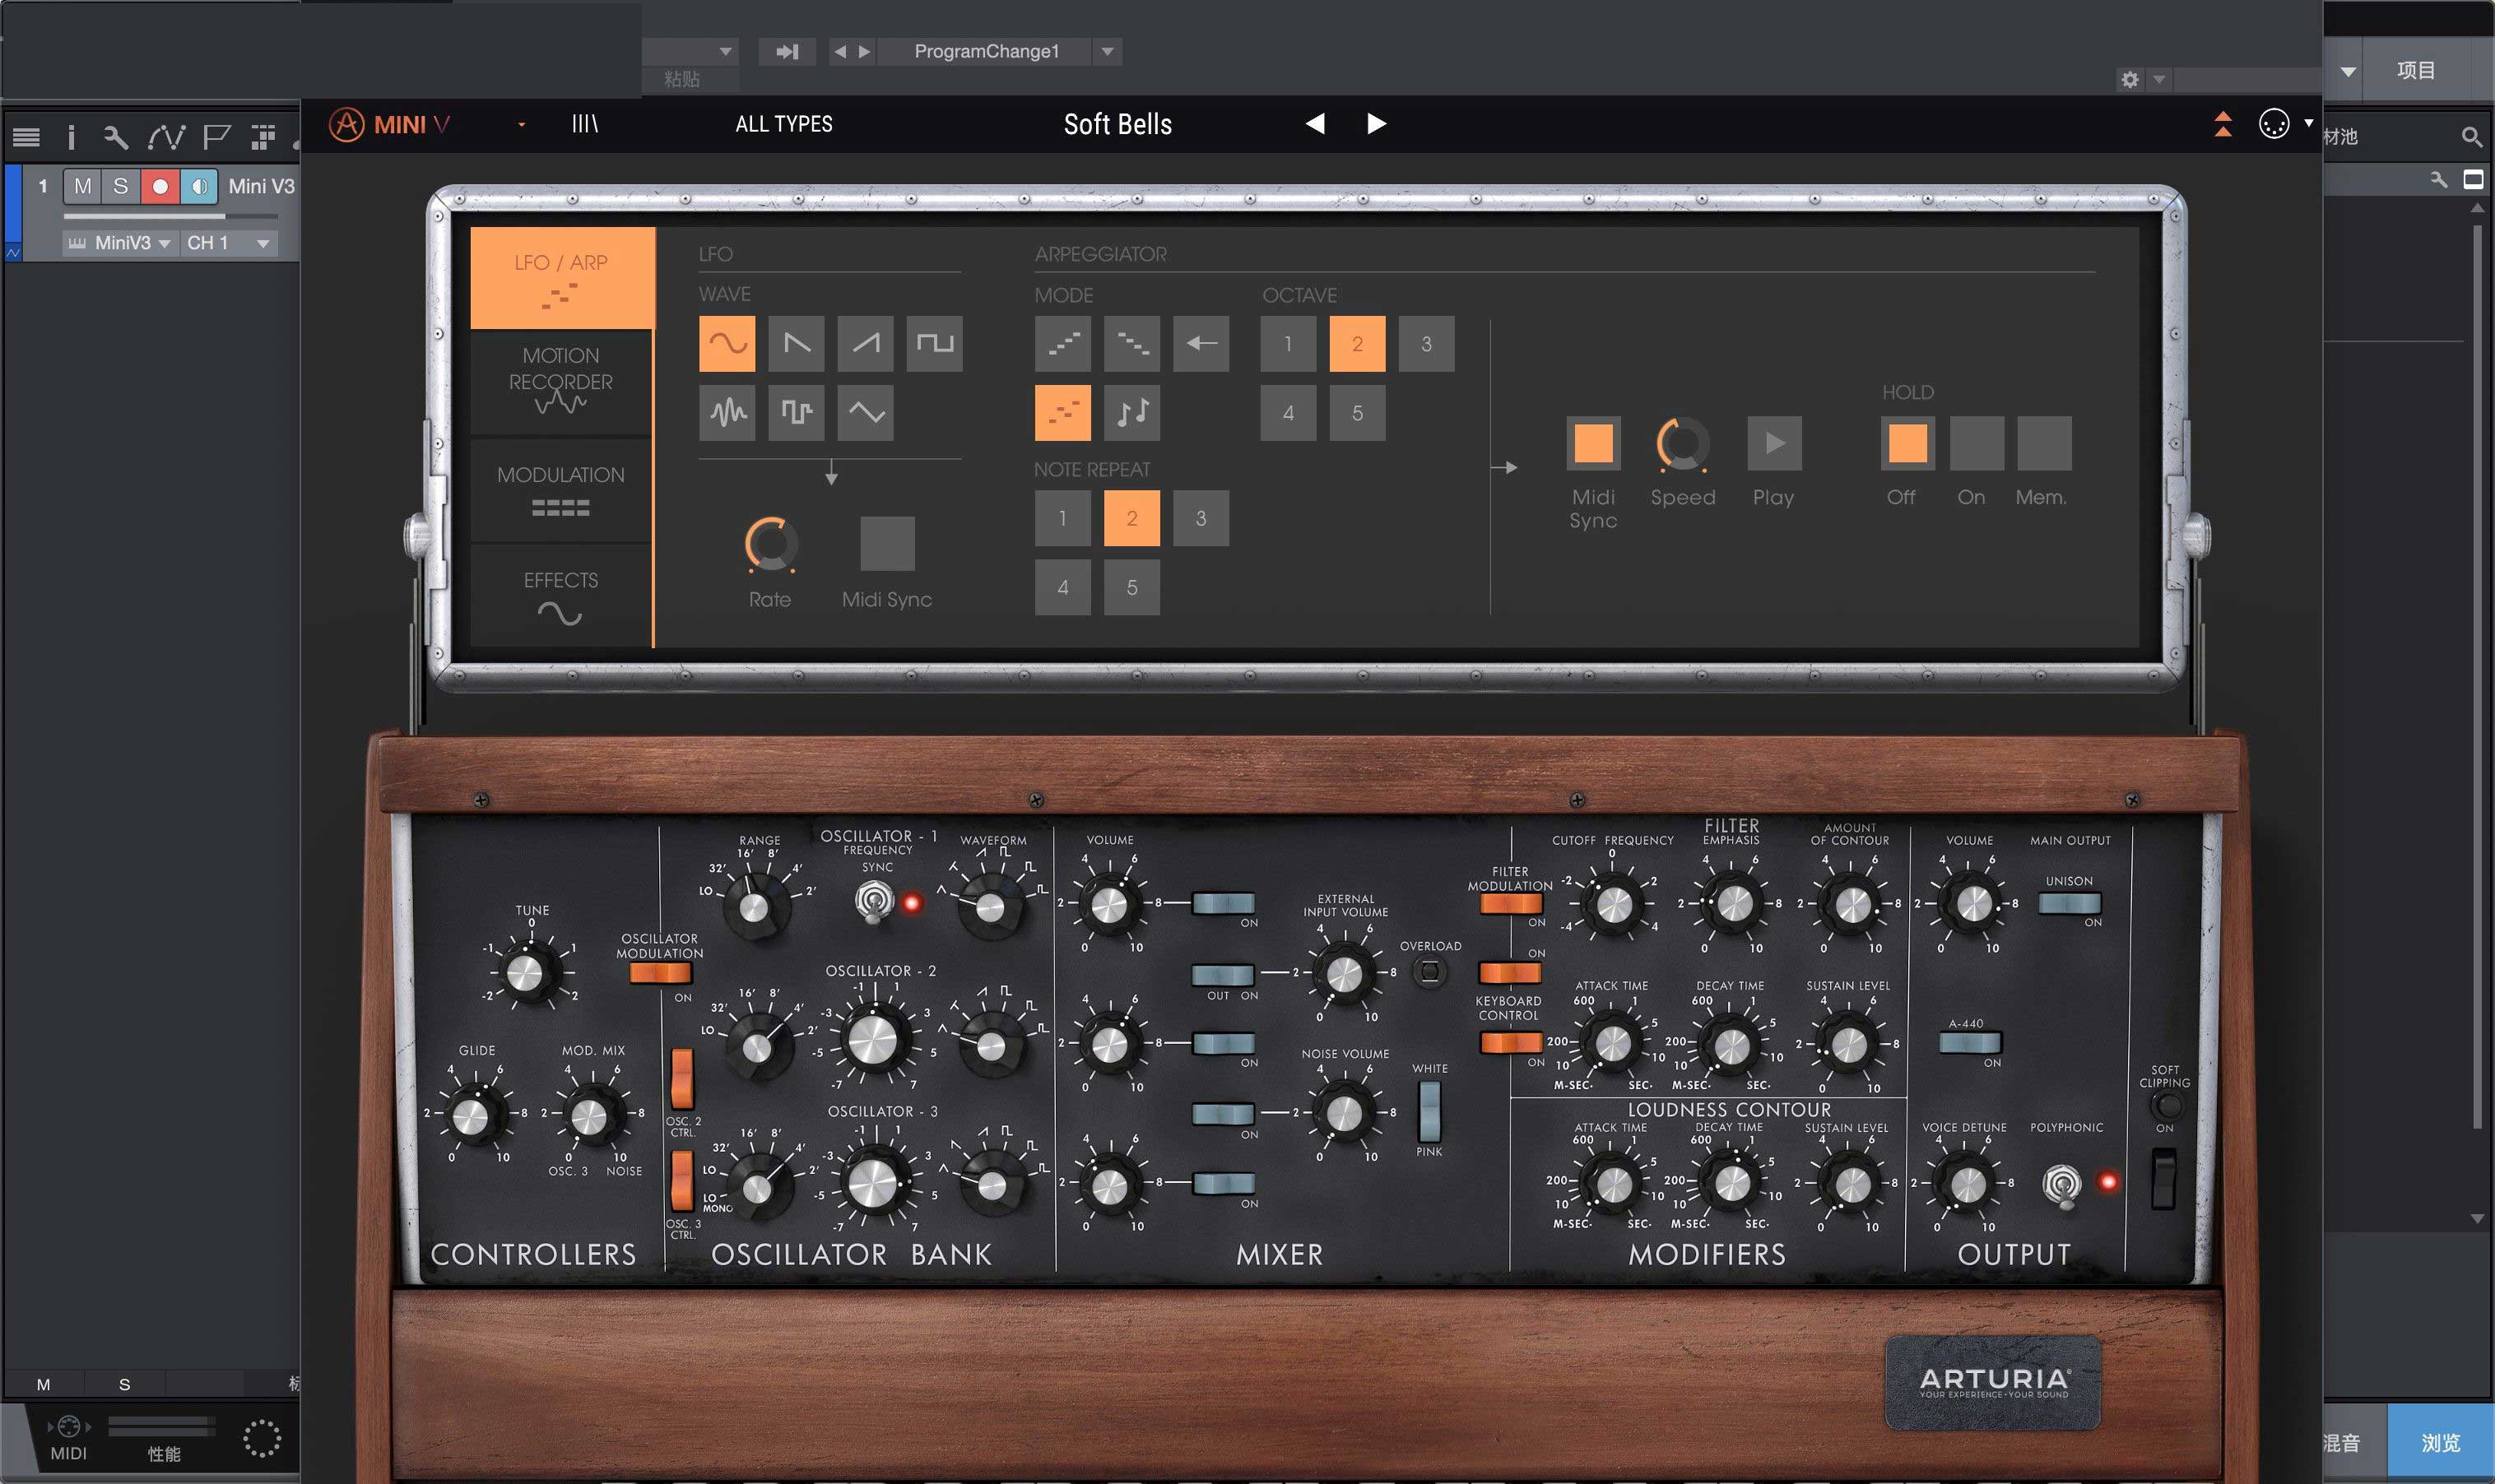
Task: Toggle LFO Midi Sync button
Action: (x=887, y=544)
